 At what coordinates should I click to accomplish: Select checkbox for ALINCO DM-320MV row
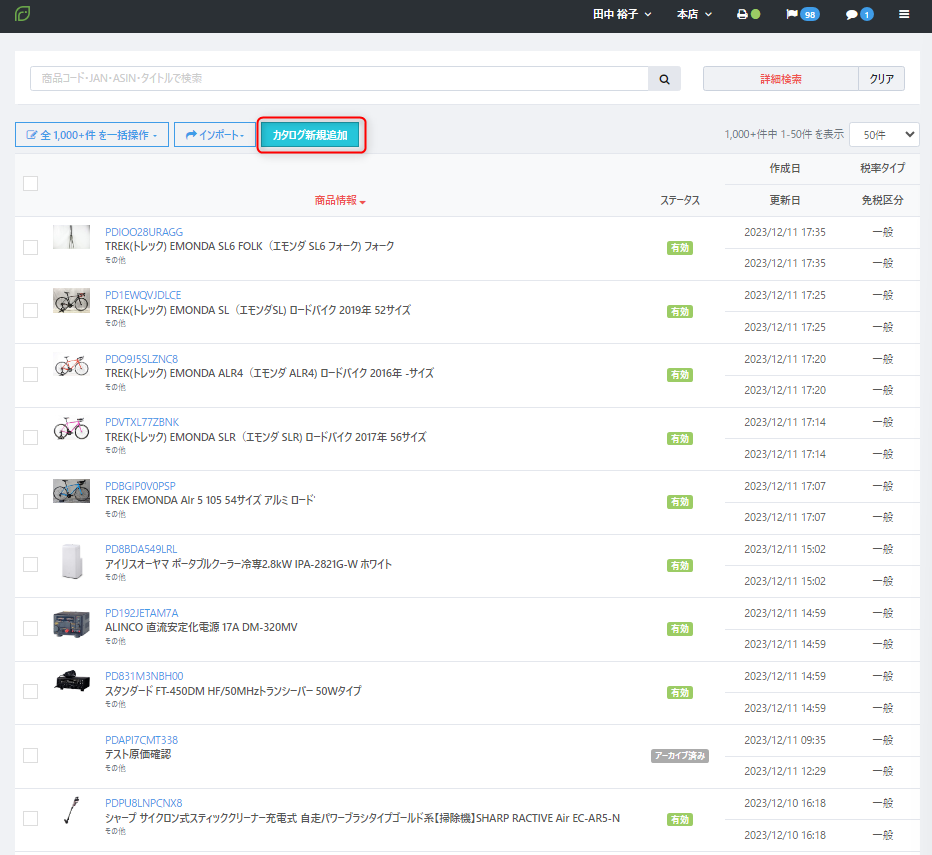coord(30,628)
